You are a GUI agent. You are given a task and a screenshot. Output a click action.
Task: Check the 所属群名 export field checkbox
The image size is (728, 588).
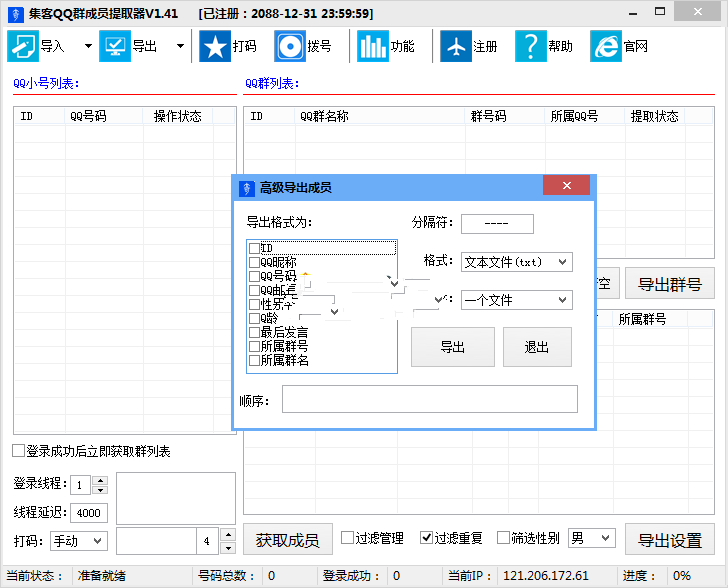click(x=254, y=361)
